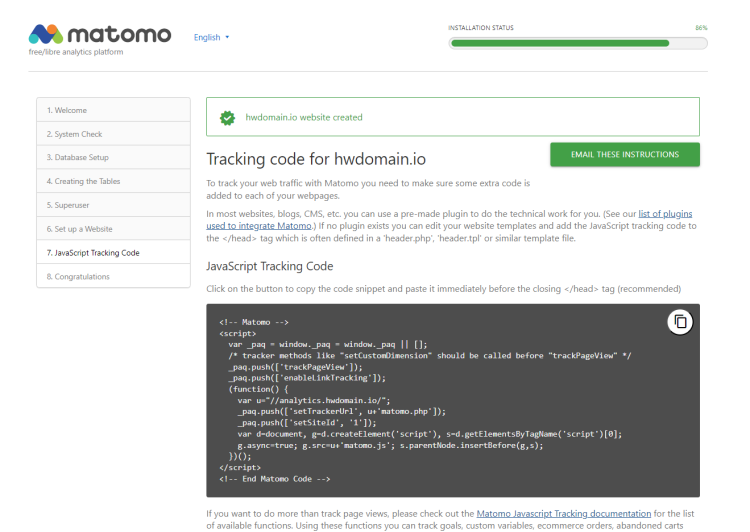The image size is (750, 532).
Task: Copy the tracking code snippet
Action: click(680, 322)
